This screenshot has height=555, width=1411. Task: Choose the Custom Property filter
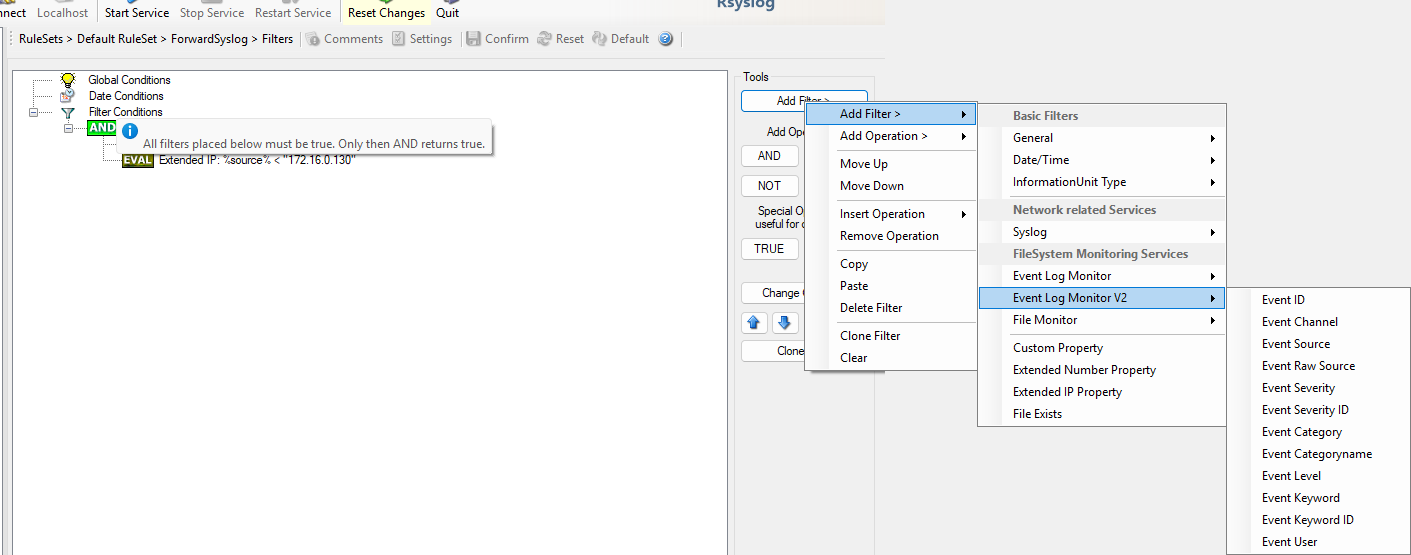(x=1101, y=348)
